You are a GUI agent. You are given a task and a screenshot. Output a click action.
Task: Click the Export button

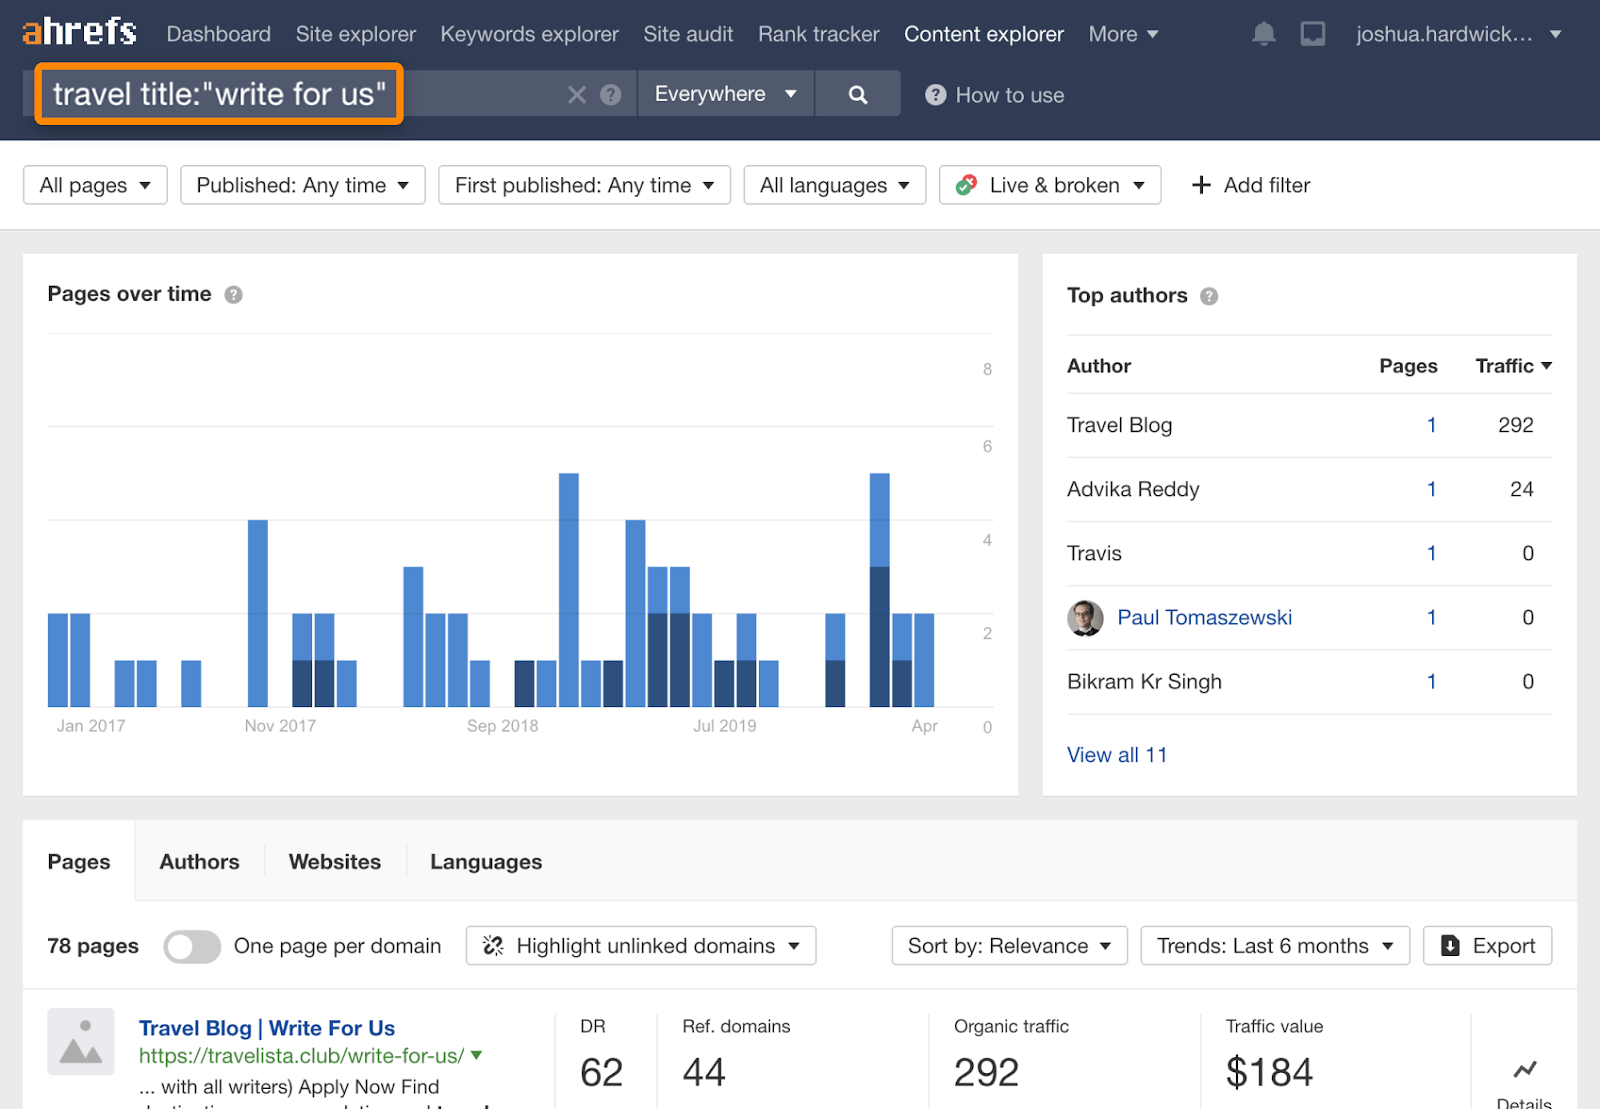1487,946
